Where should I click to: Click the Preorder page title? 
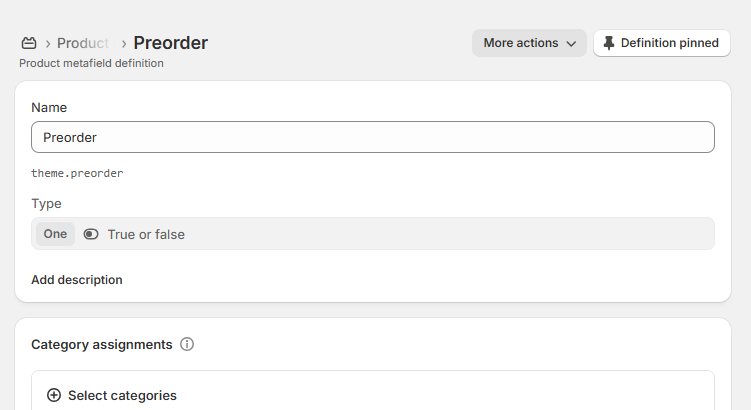(x=171, y=43)
